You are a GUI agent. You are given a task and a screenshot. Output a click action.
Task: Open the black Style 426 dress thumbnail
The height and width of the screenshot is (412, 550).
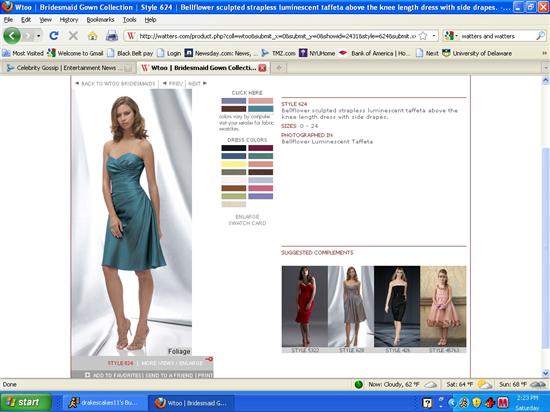coord(397,307)
